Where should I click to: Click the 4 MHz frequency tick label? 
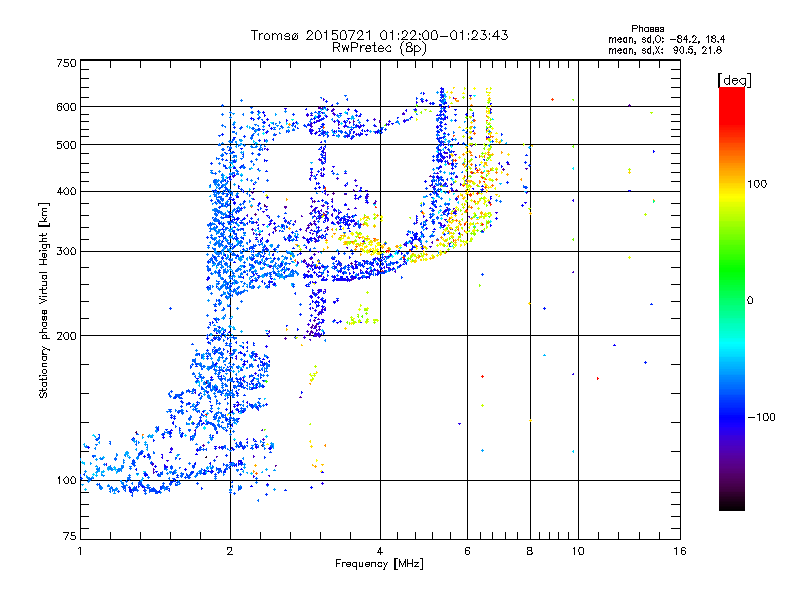[380, 551]
